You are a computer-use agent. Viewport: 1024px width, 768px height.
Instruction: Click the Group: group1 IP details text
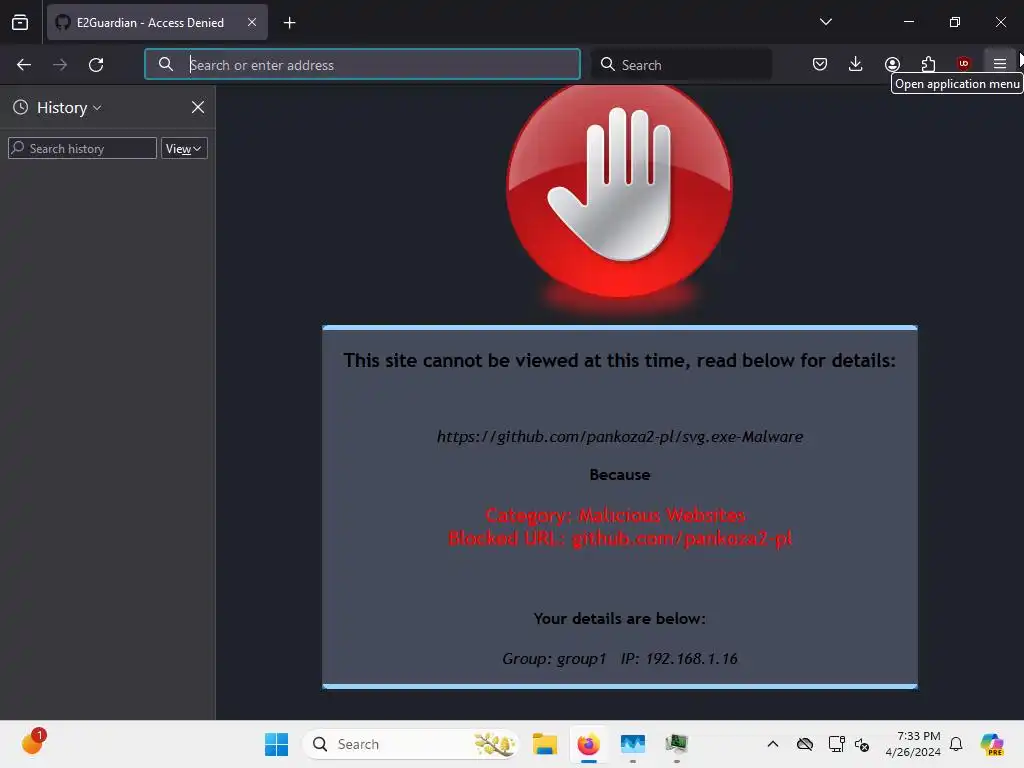tap(620, 658)
